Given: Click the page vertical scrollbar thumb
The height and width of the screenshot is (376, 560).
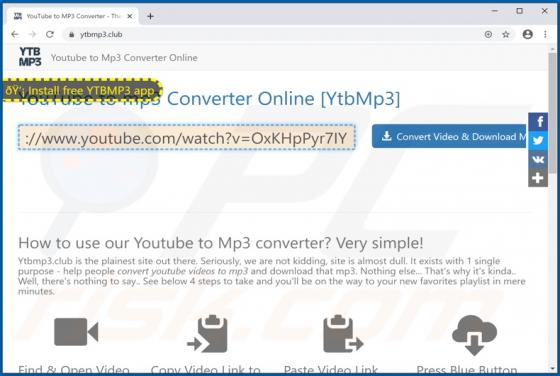Looking at the screenshot, I should [x=552, y=112].
